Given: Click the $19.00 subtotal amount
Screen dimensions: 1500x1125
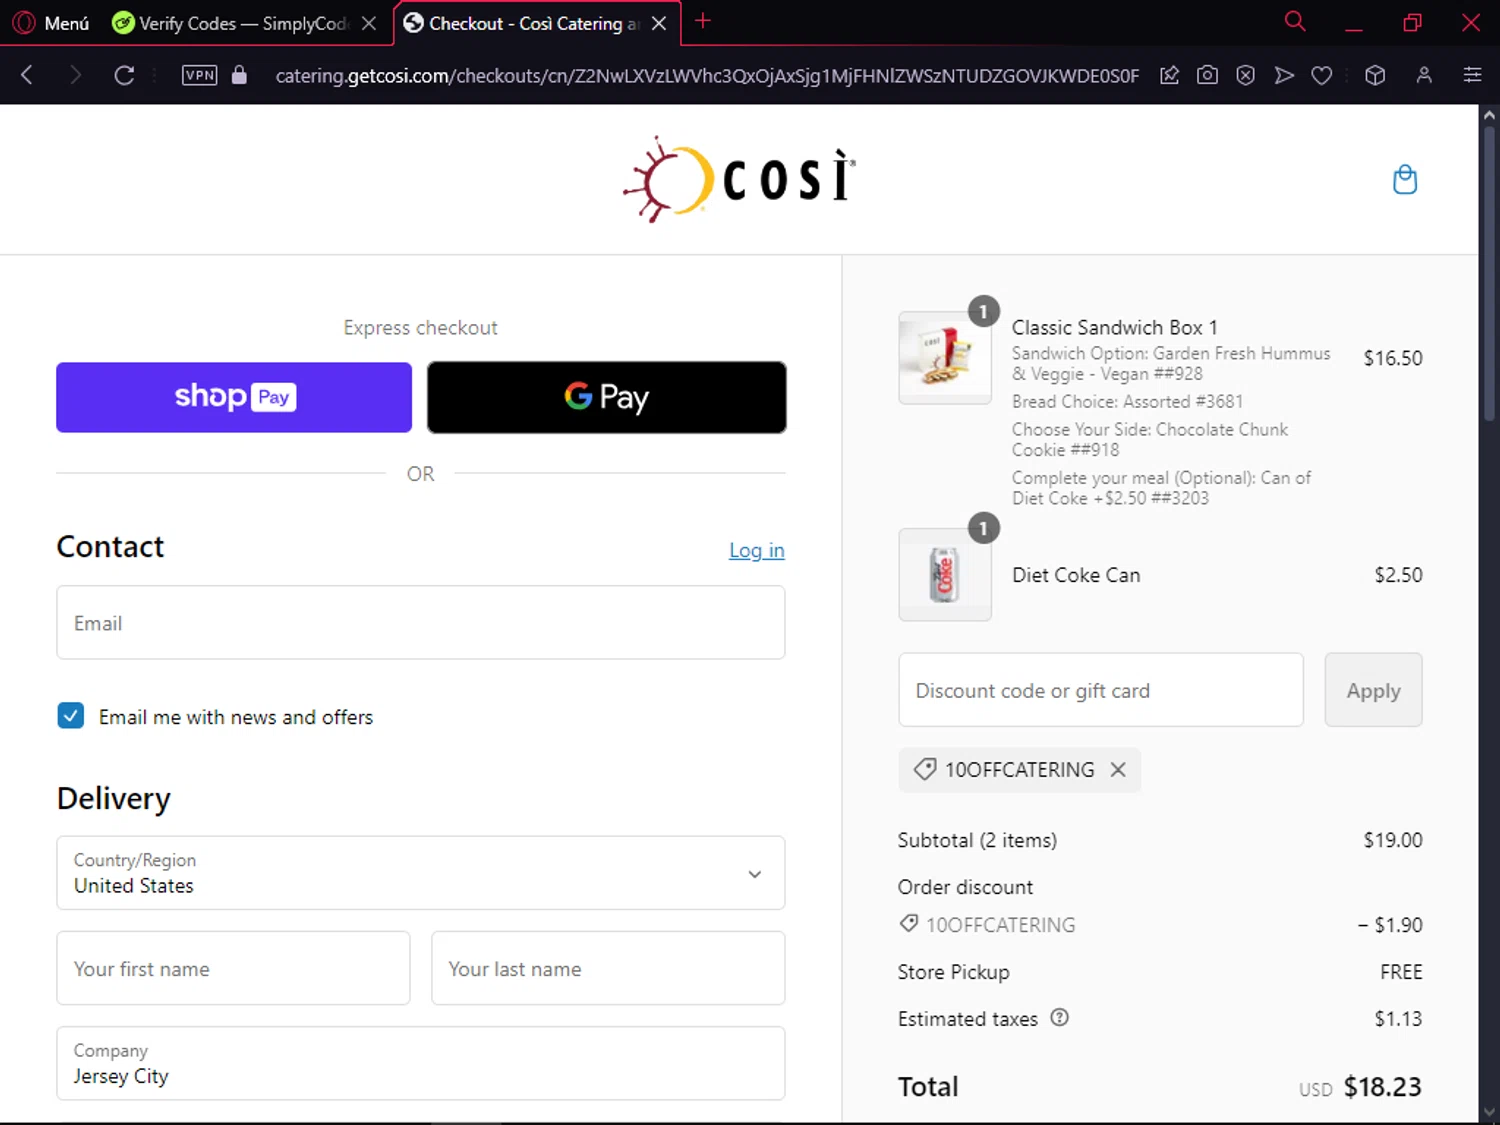Looking at the screenshot, I should point(1393,840).
